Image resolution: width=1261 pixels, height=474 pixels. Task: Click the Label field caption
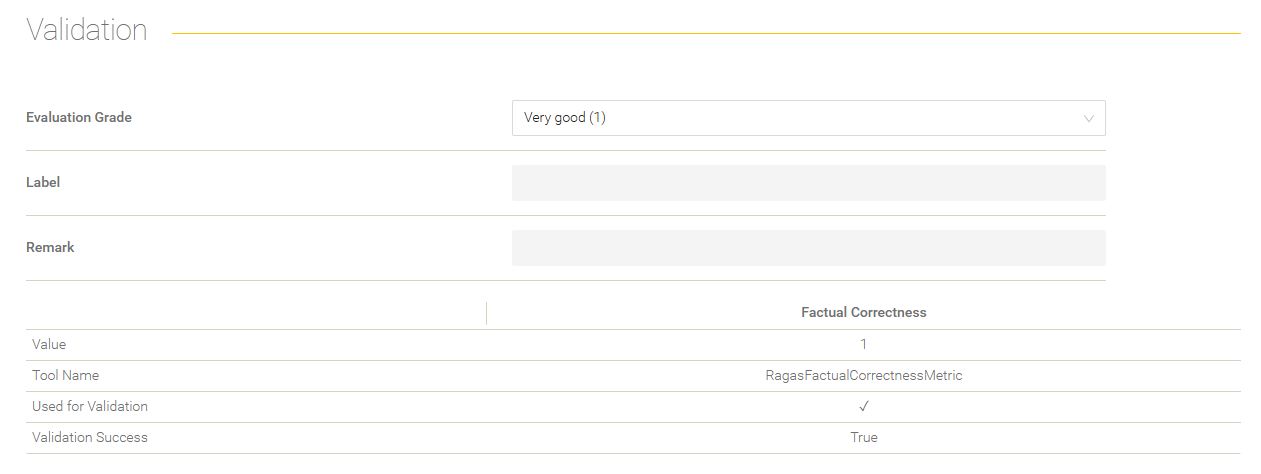tap(43, 182)
